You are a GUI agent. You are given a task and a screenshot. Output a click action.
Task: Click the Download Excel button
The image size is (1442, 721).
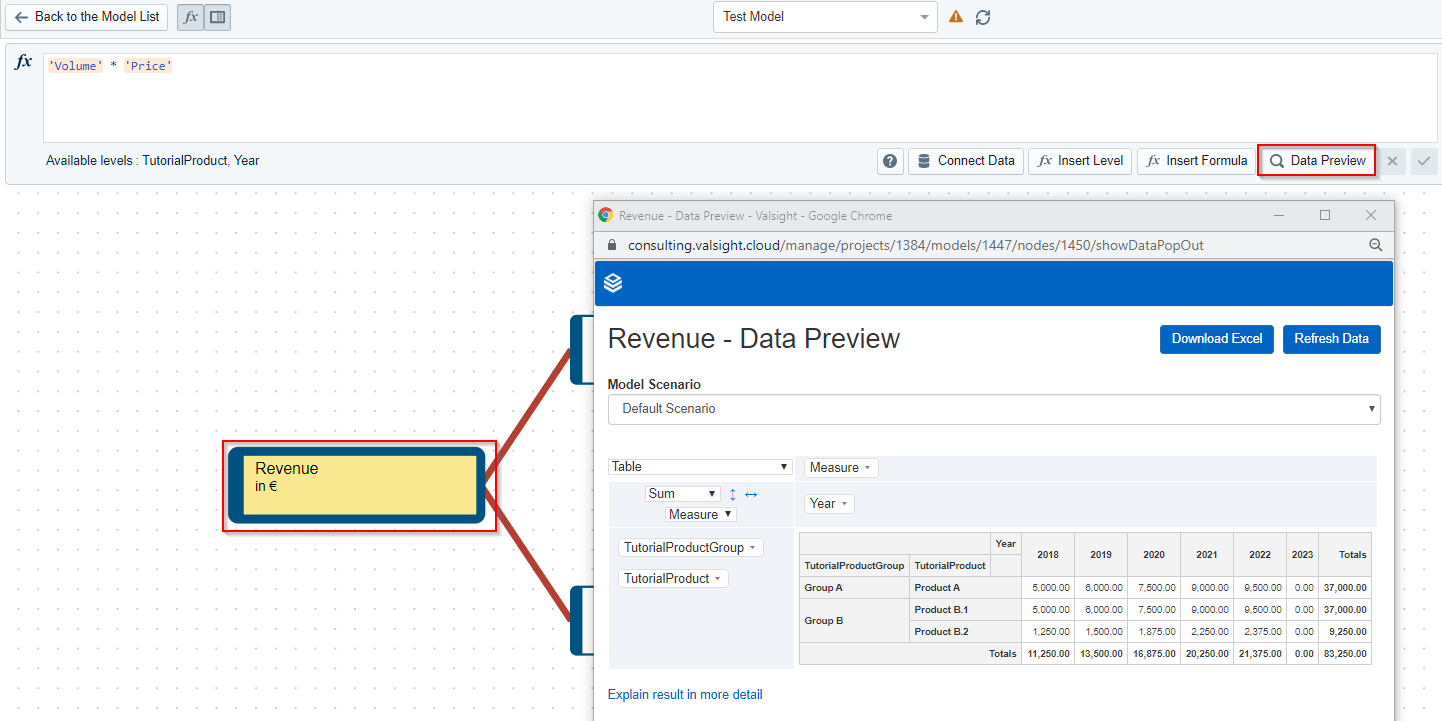point(1217,339)
